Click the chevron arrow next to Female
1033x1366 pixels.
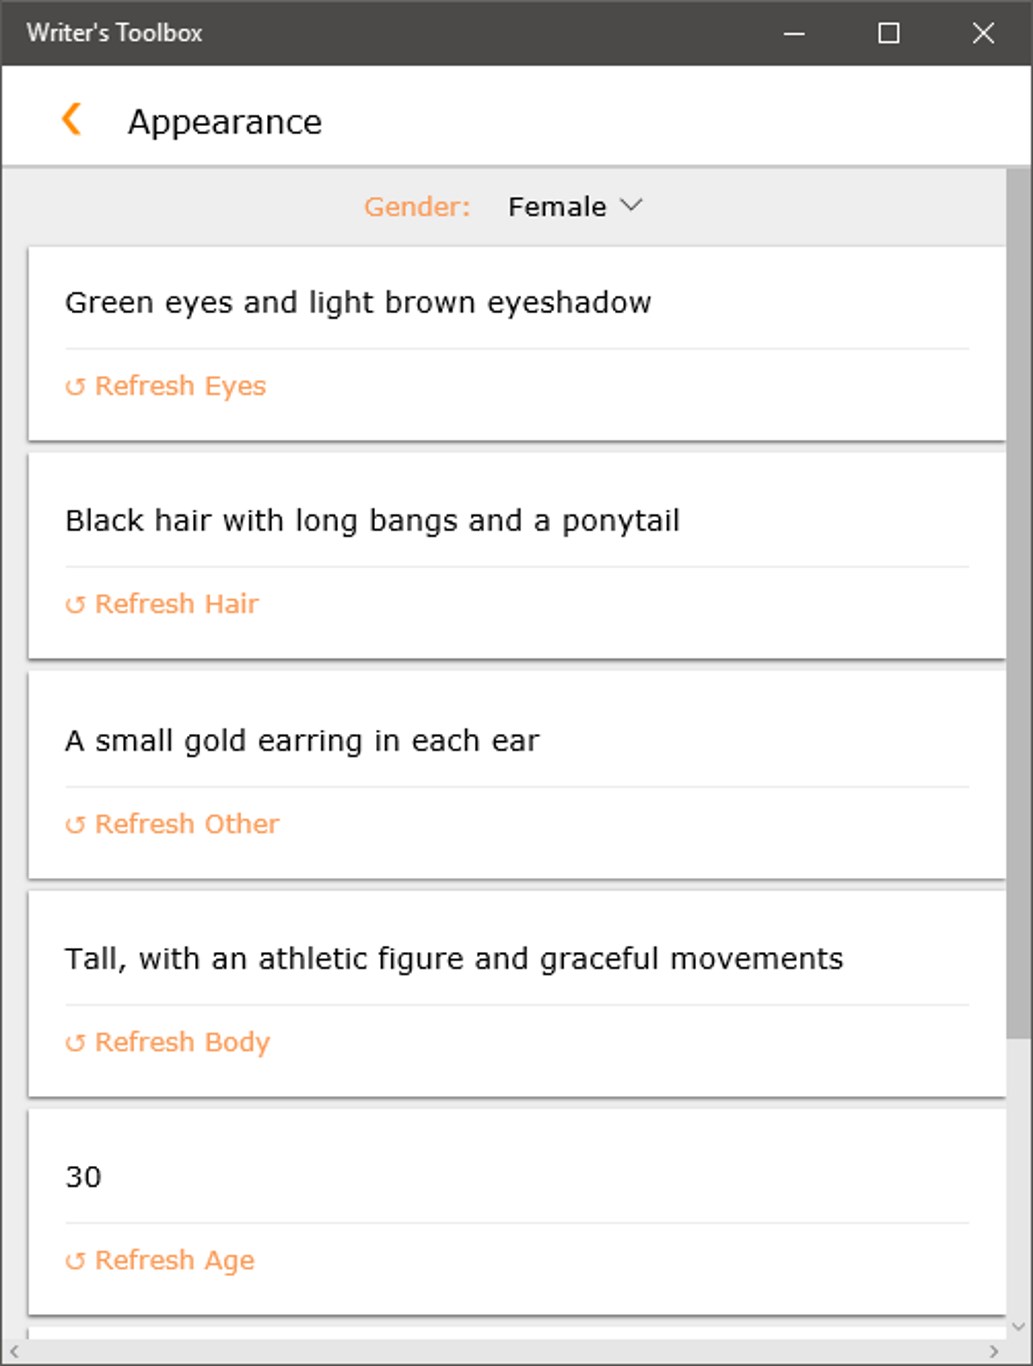tap(631, 205)
